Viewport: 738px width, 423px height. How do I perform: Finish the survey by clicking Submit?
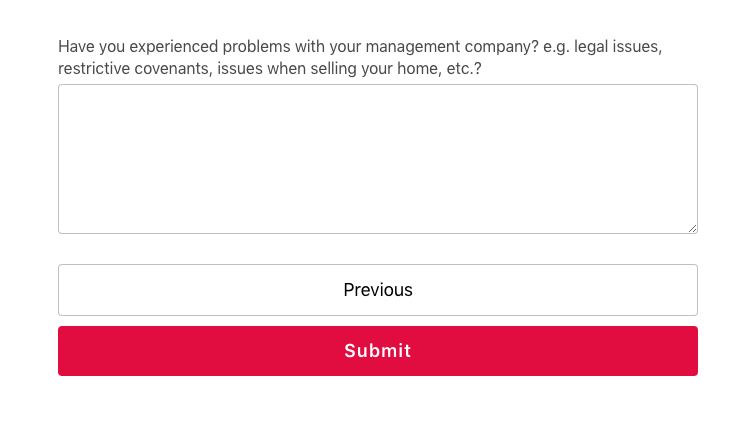(377, 351)
